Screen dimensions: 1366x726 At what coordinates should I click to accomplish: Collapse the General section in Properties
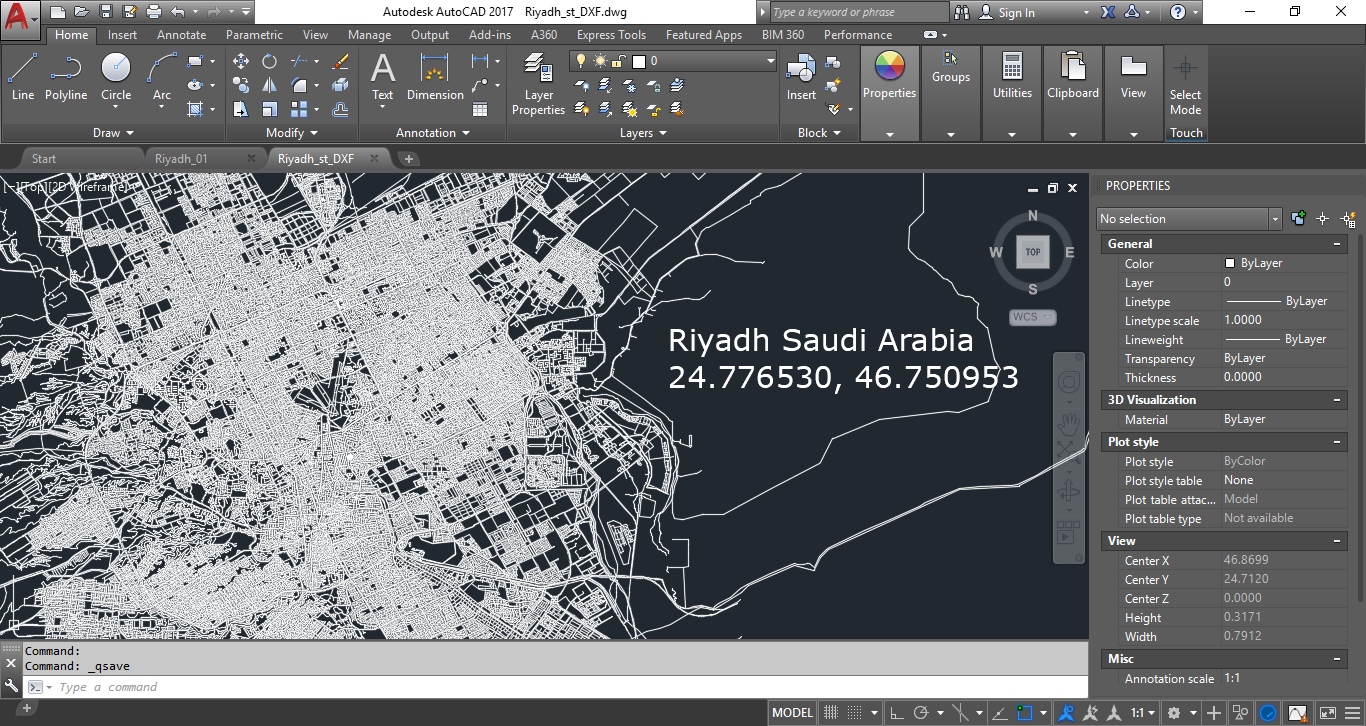pos(1336,243)
